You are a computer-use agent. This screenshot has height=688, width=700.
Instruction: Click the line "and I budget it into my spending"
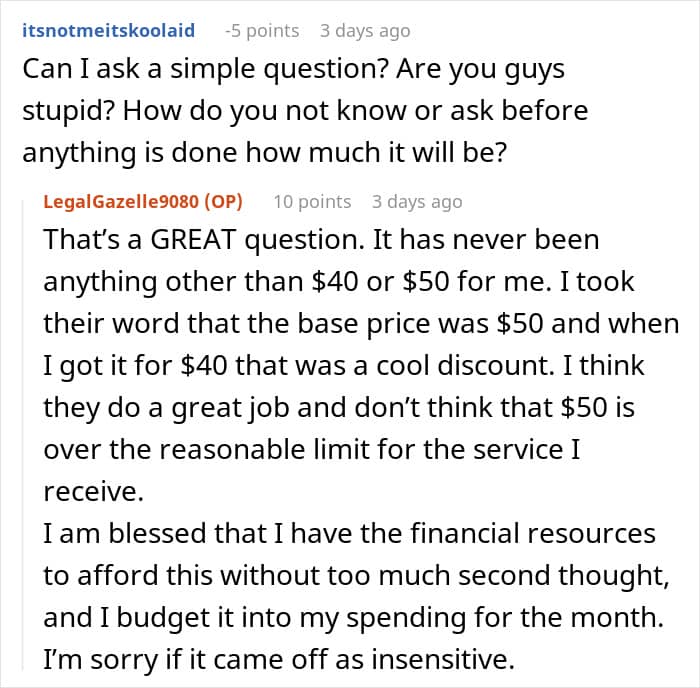(354, 617)
